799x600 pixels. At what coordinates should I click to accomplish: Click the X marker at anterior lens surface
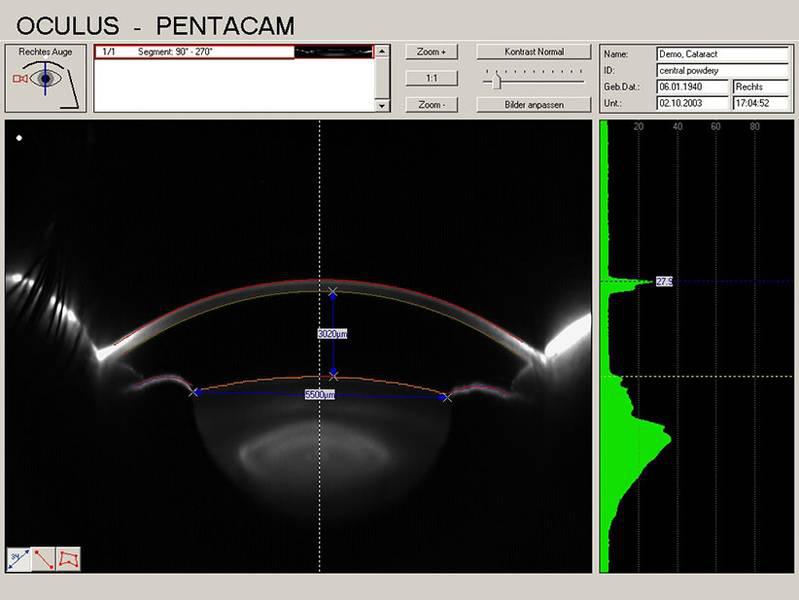(x=333, y=376)
